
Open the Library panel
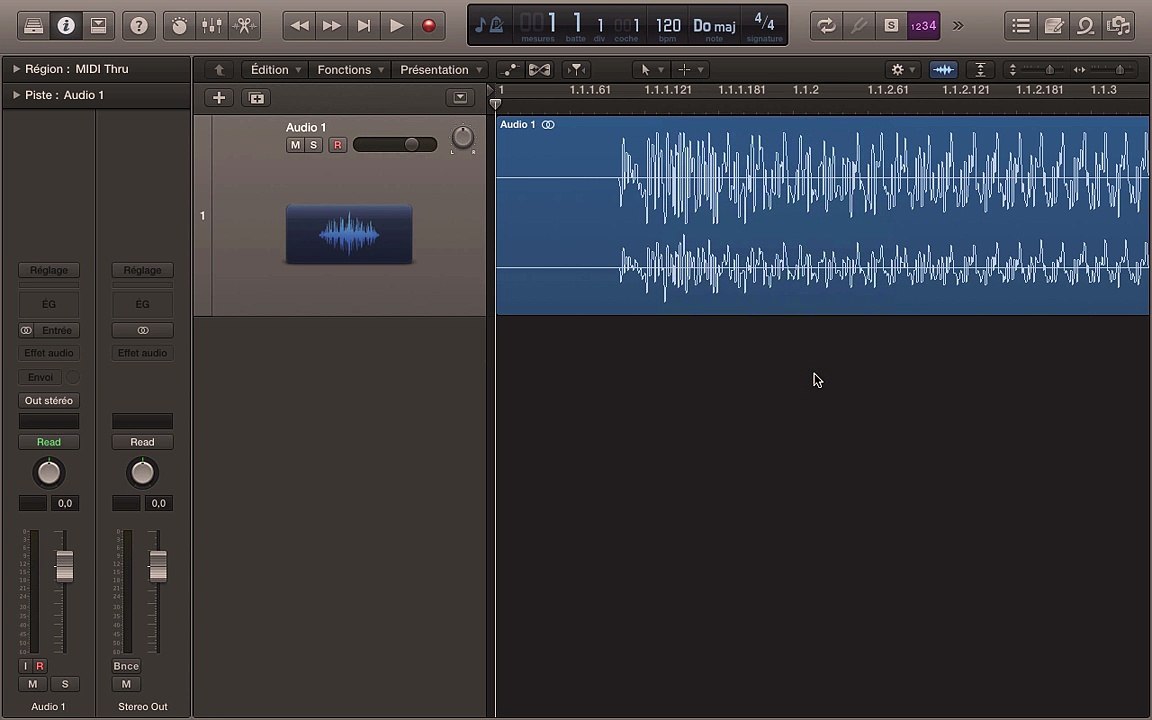(33, 26)
